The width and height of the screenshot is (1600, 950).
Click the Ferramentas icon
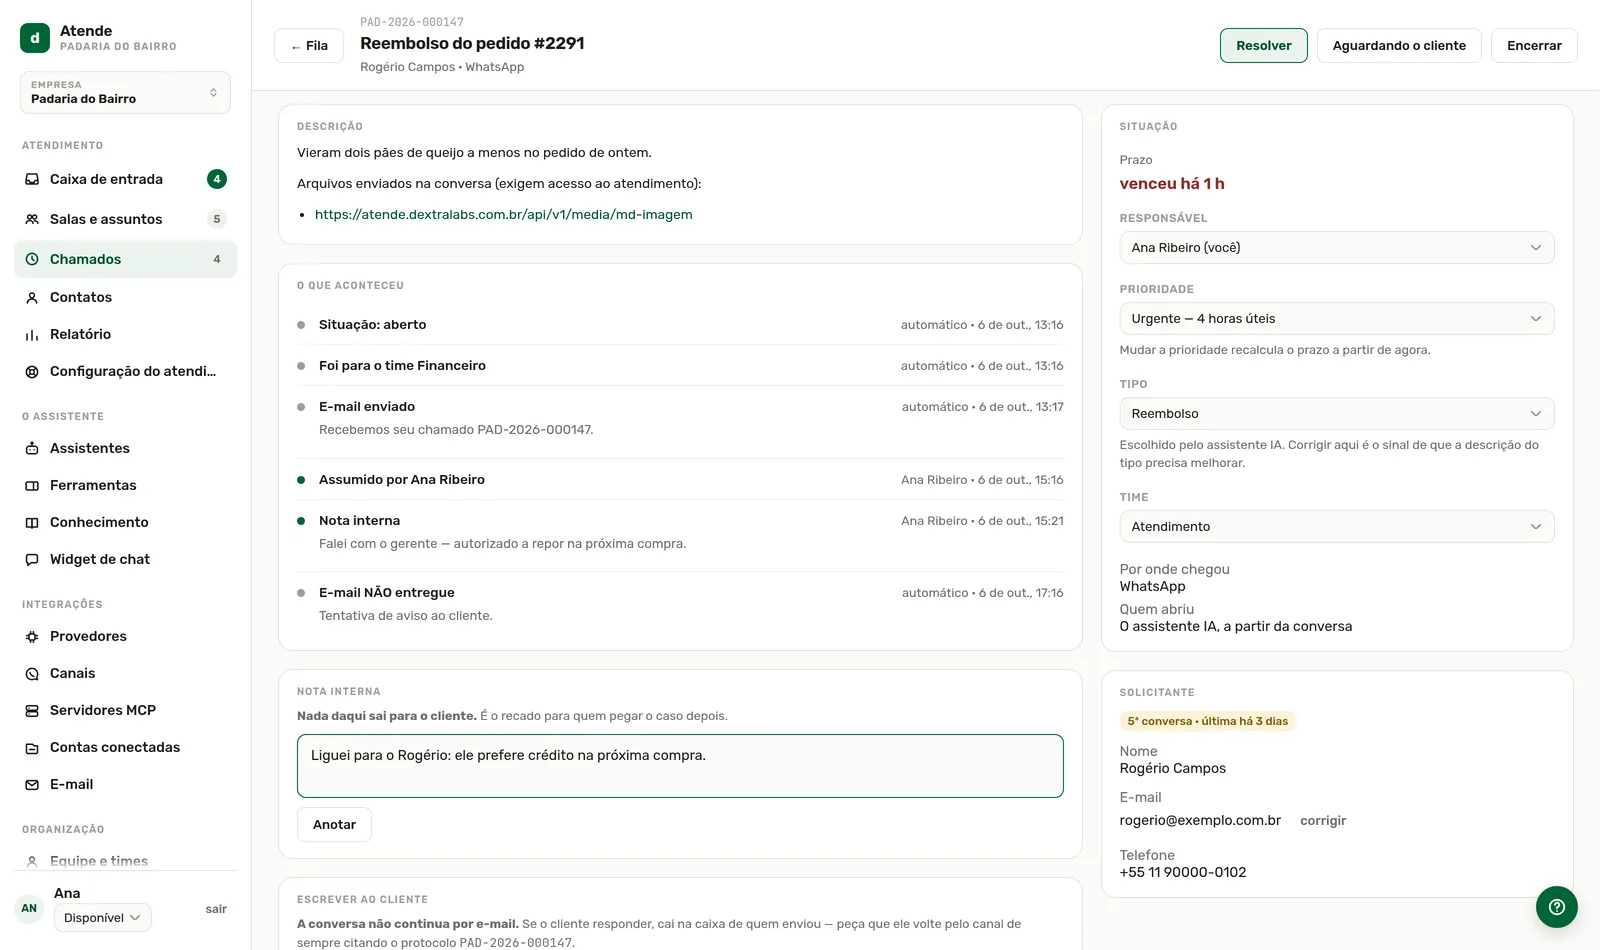pyautogui.click(x=32, y=485)
